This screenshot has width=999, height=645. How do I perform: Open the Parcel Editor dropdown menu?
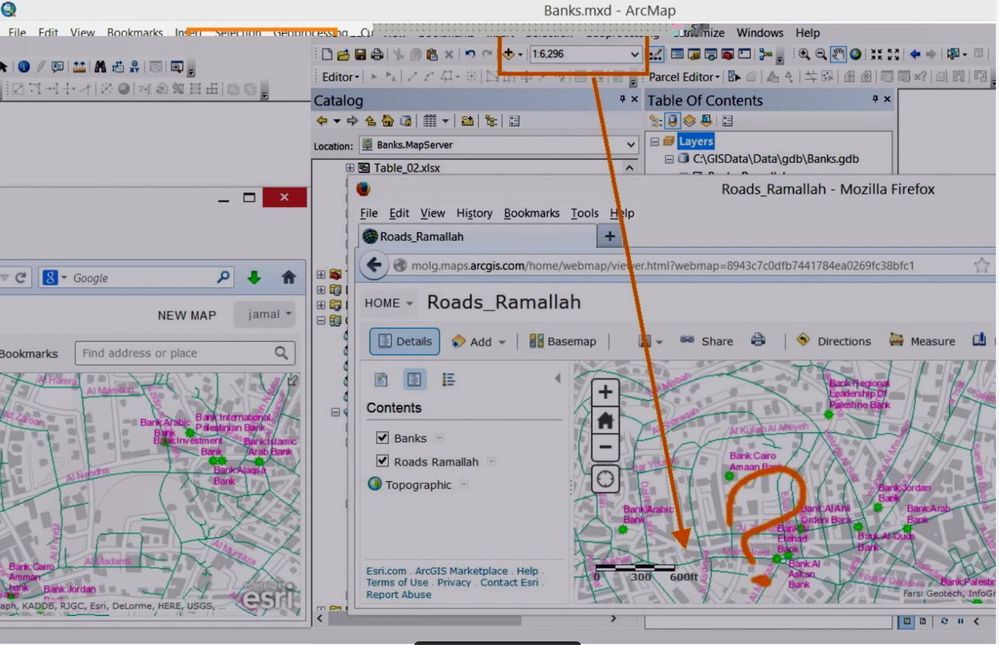click(684, 77)
